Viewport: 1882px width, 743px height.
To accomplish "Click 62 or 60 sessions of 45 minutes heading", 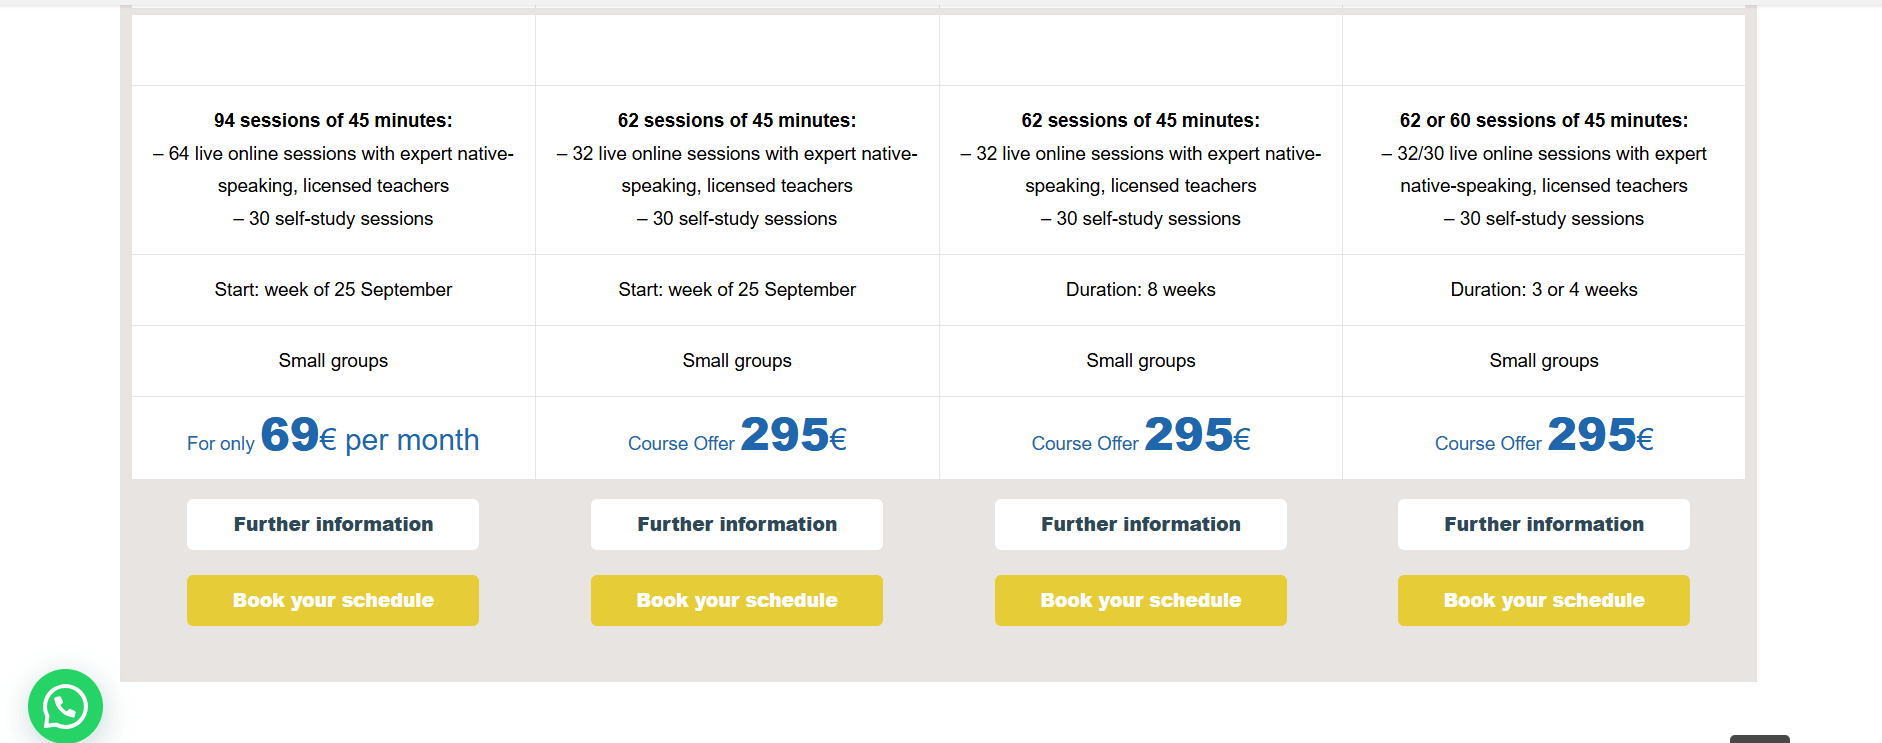I will click(1544, 120).
